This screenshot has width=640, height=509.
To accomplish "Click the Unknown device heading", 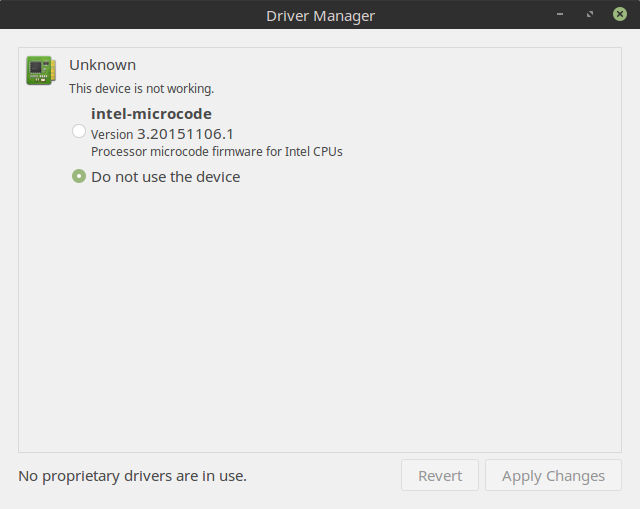I will pyautogui.click(x=102, y=65).
